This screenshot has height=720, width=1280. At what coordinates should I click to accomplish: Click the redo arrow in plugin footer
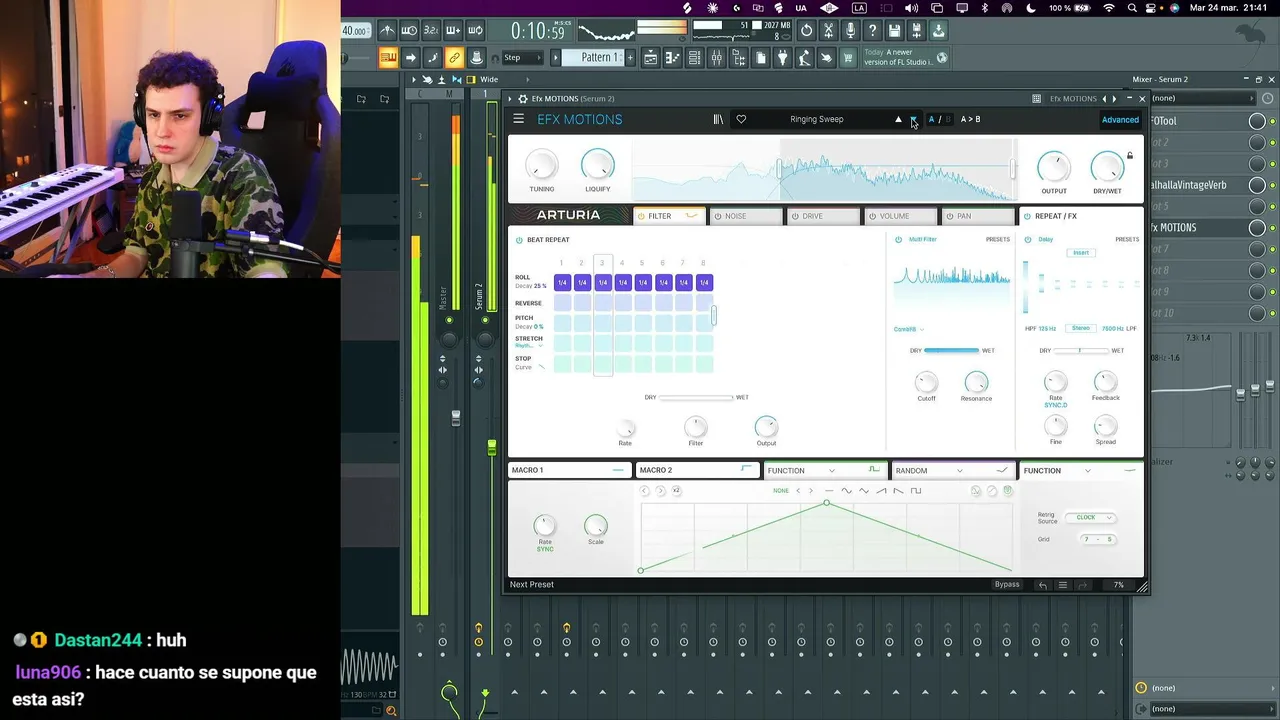(x=1082, y=585)
